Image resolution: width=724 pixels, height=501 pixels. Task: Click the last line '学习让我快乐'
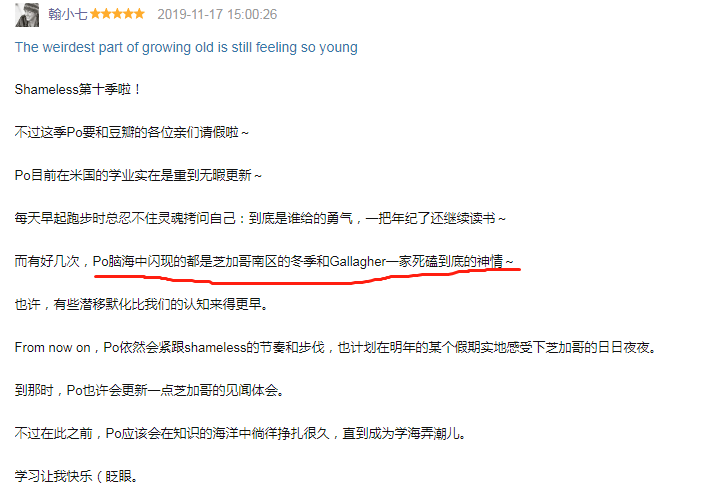coord(77,476)
